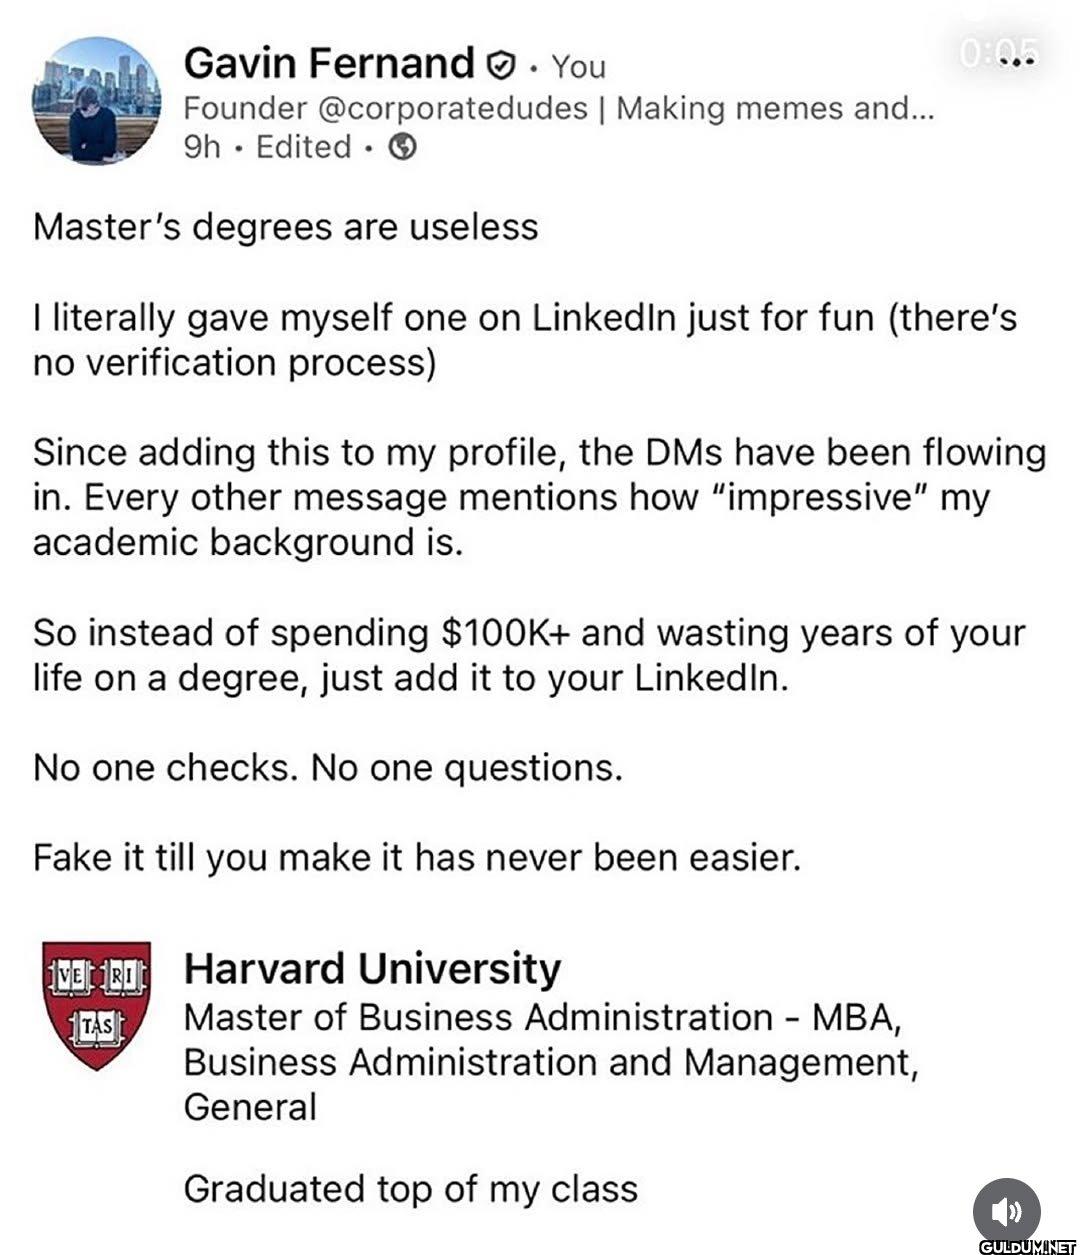Click the "No one checks. No one questions." line
This screenshot has height=1255, width=1080.
(328, 768)
